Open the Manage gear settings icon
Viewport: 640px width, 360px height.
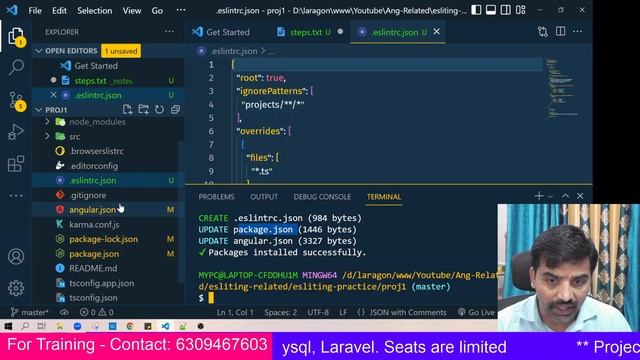16,288
